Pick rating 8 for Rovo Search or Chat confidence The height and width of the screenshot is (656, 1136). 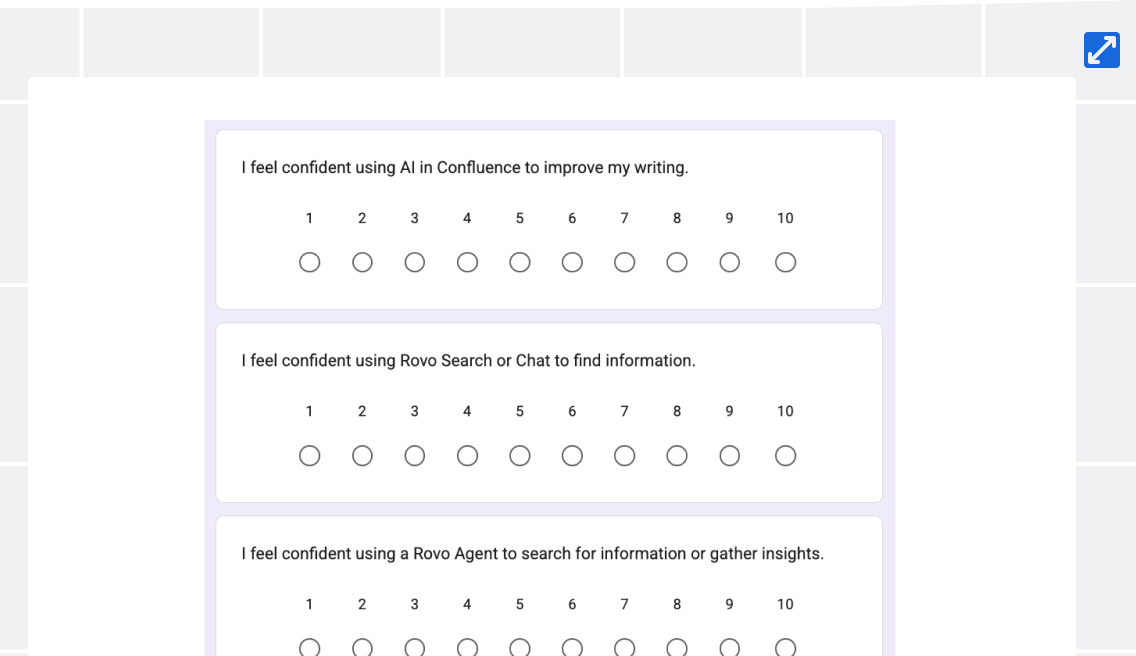(677, 456)
